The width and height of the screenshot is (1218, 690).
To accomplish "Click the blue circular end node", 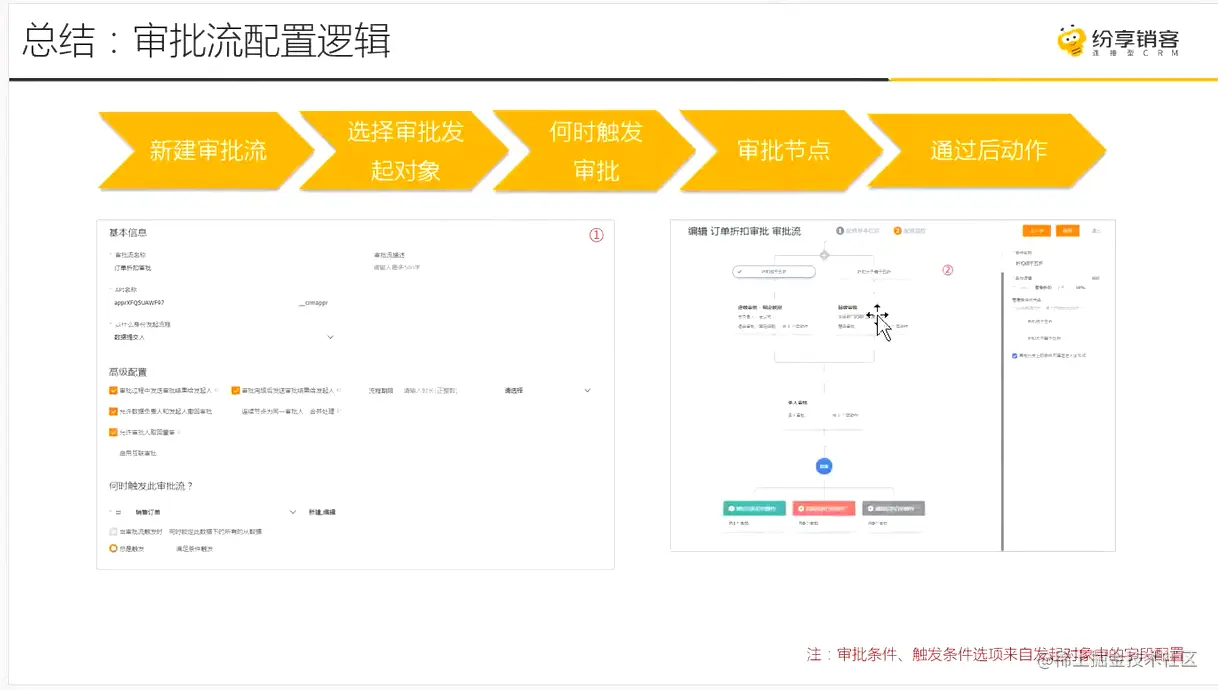I will [x=824, y=466].
